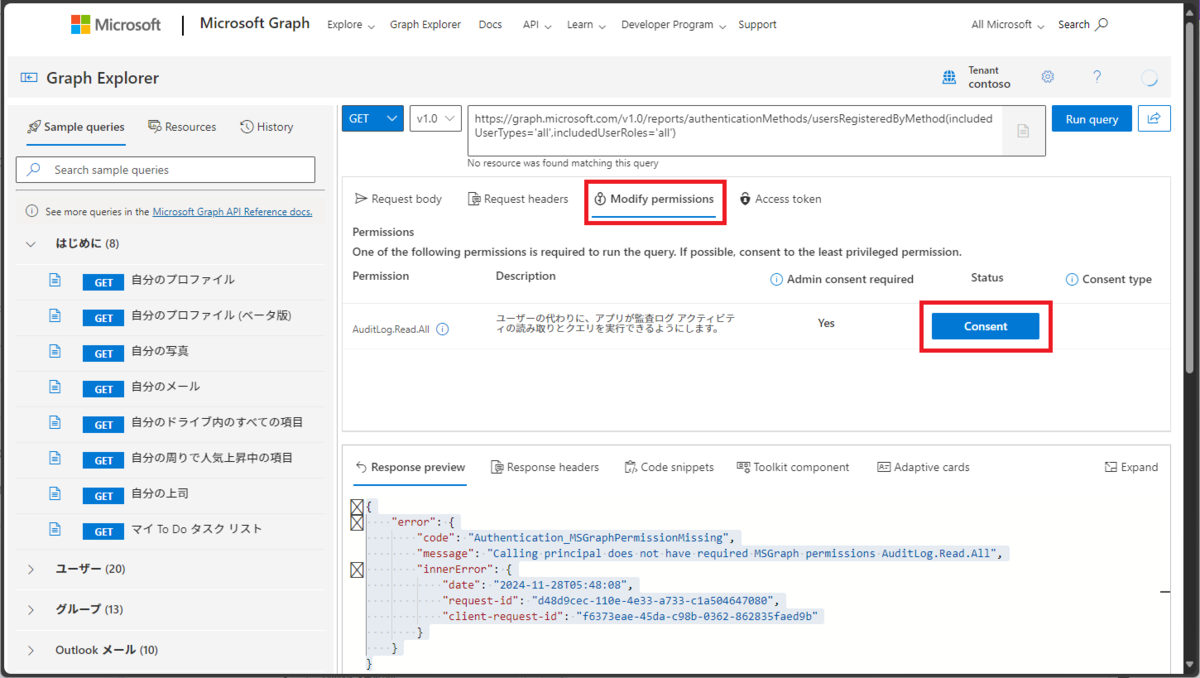The height and width of the screenshot is (678, 1200).
Task: Click the search magnifier in header
Action: (x=1102, y=24)
